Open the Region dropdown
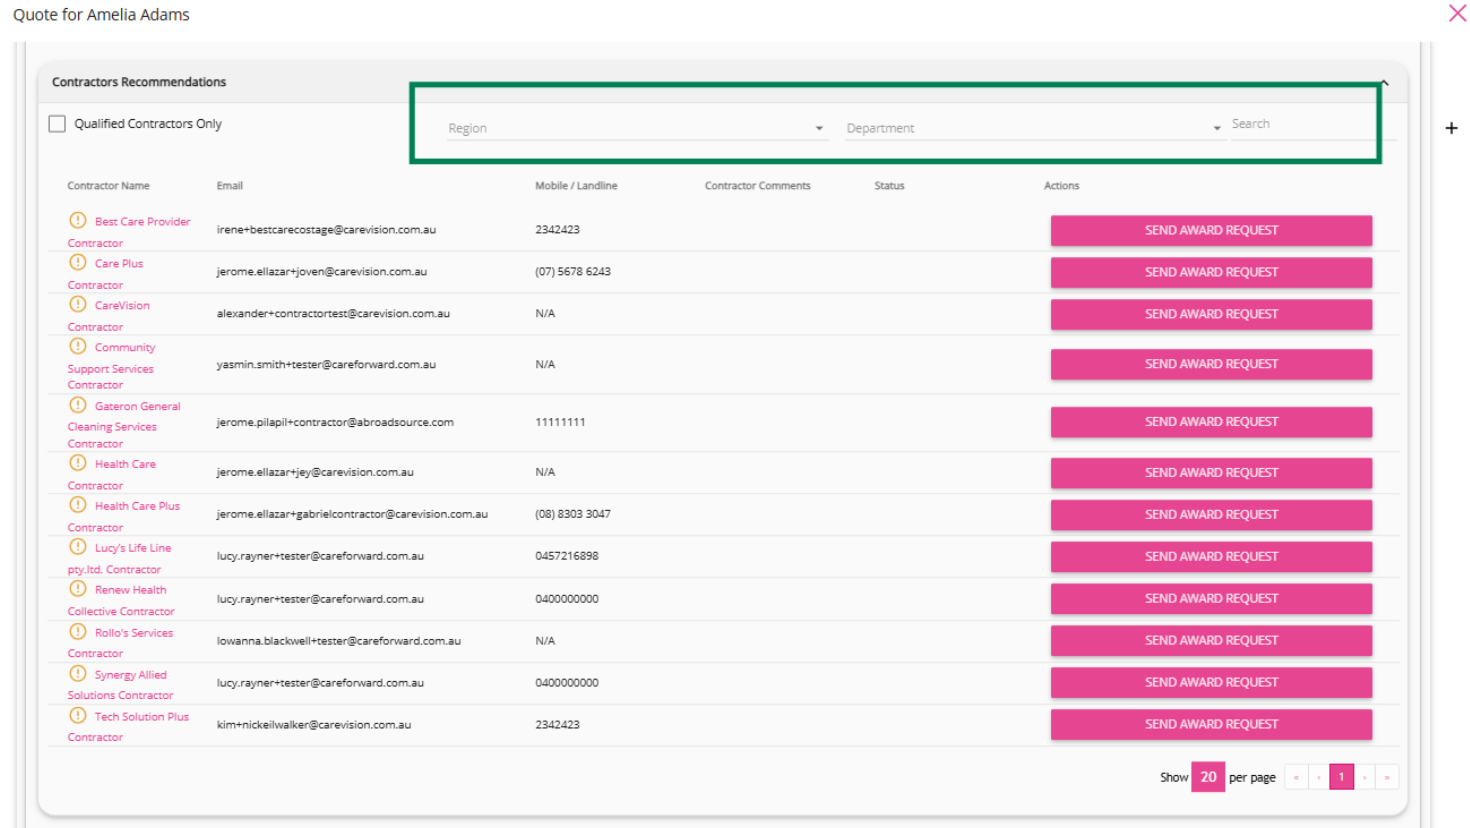Screen dimensions: 1470x828 pyautogui.click(x=637, y=128)
